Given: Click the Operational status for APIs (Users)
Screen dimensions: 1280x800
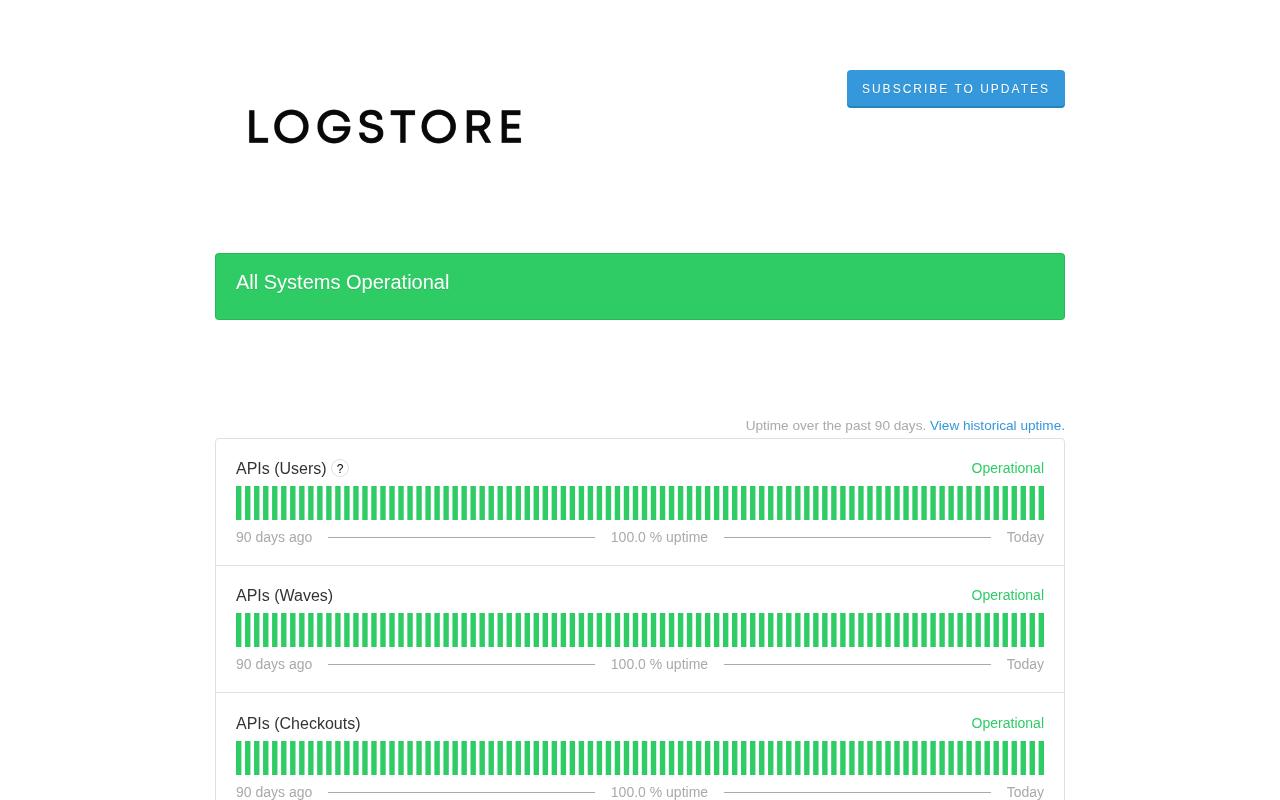Looking at the screenshot, I should pyautogui.click(x=1007, y=468).
